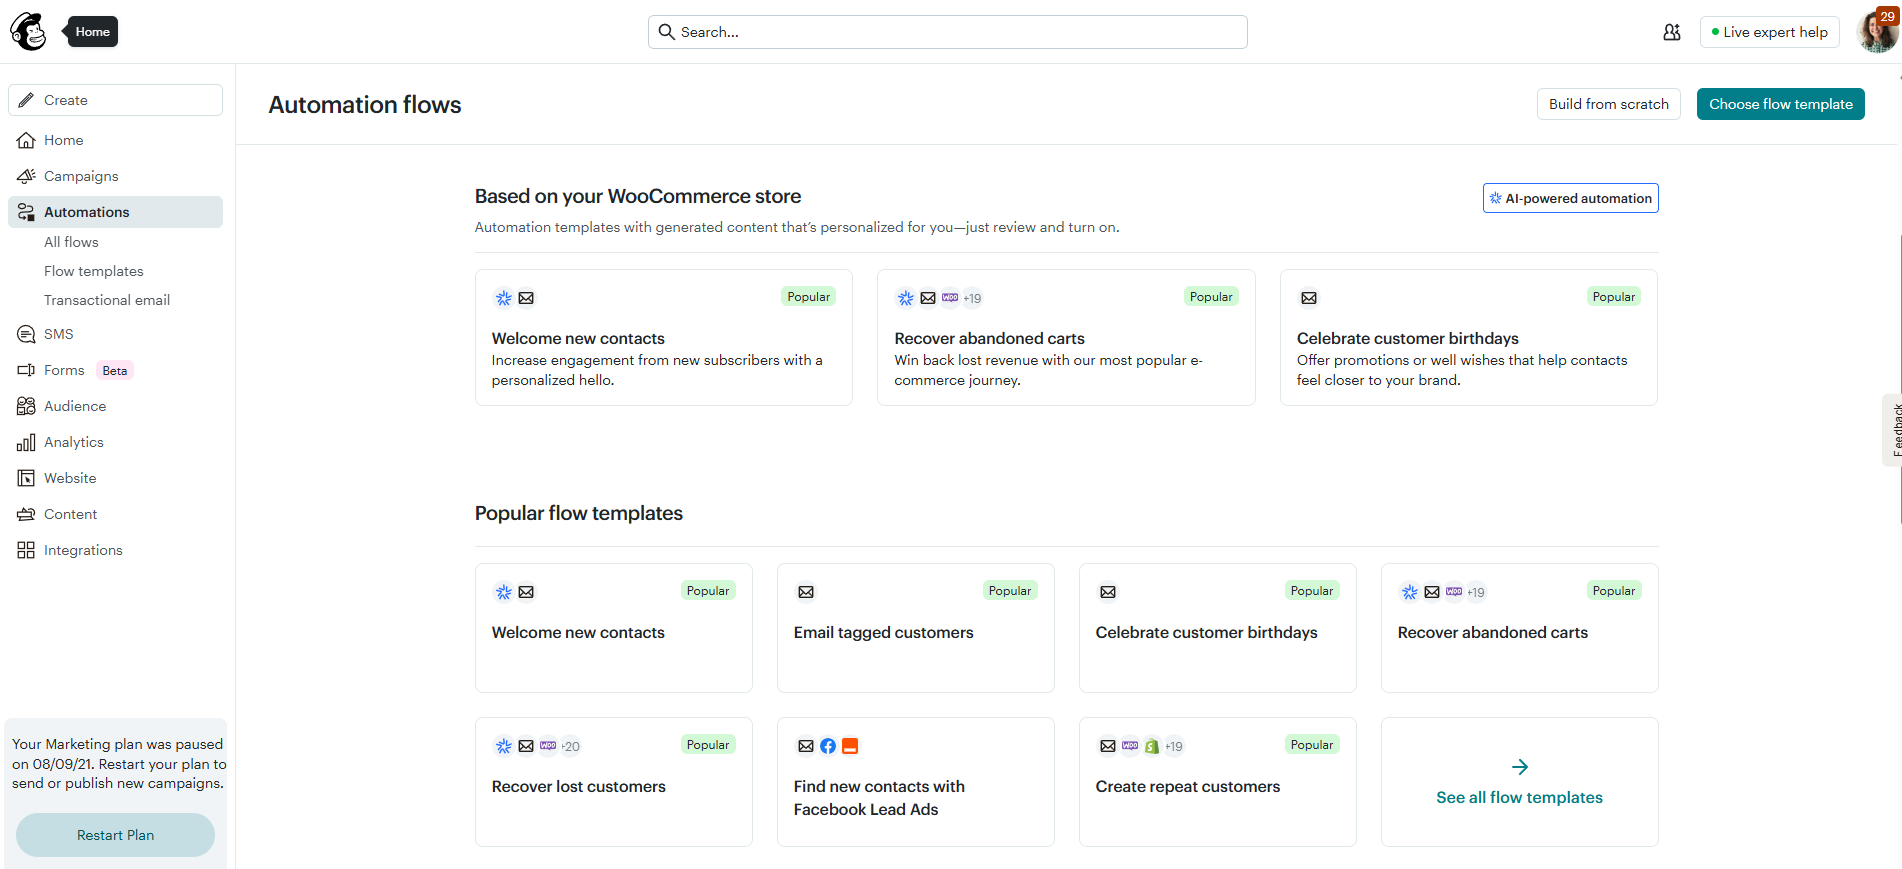Expand the Campaigns menu in sidebar

(80, 176)
